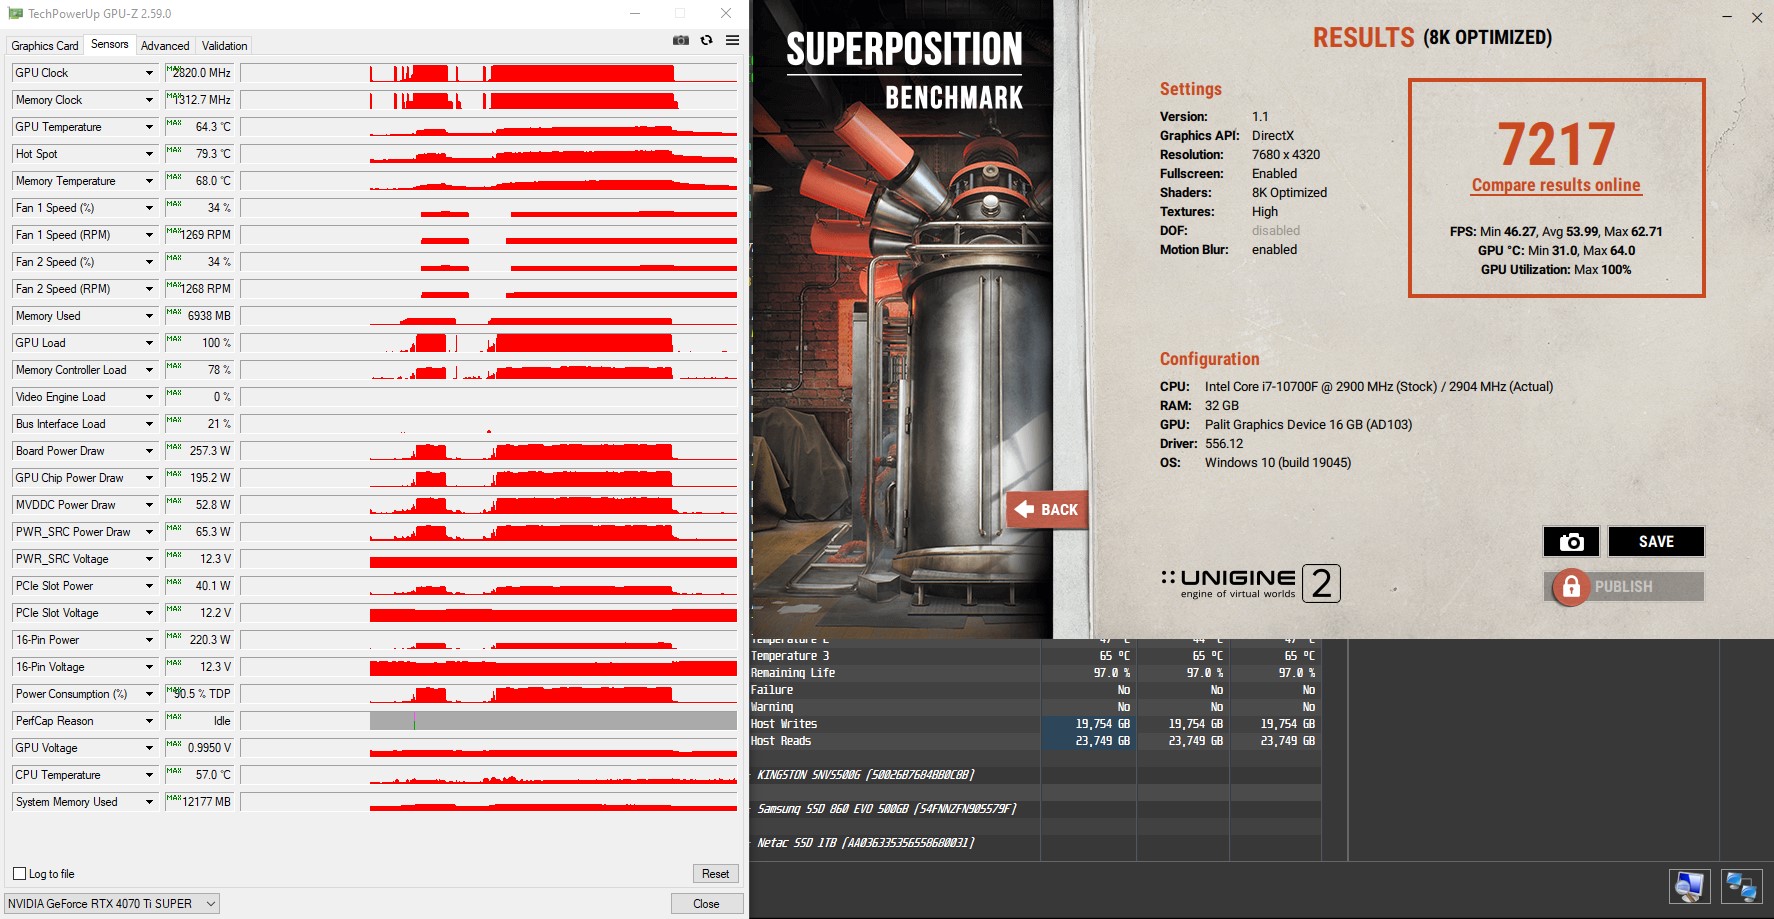Click the Reset button in GPU-Z
This screenshot has height=919, width=1774.
point(715,874)
